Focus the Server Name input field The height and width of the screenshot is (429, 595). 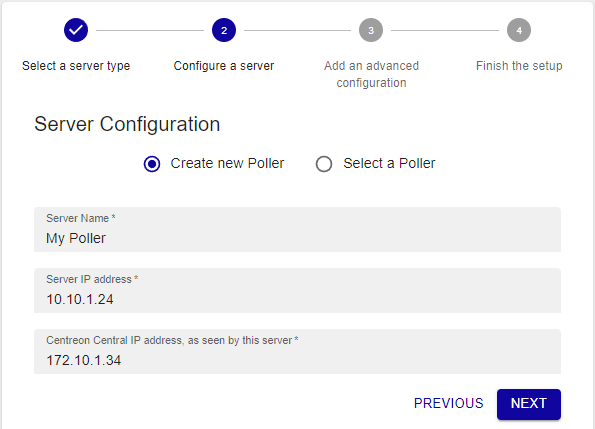click(298, 229)
